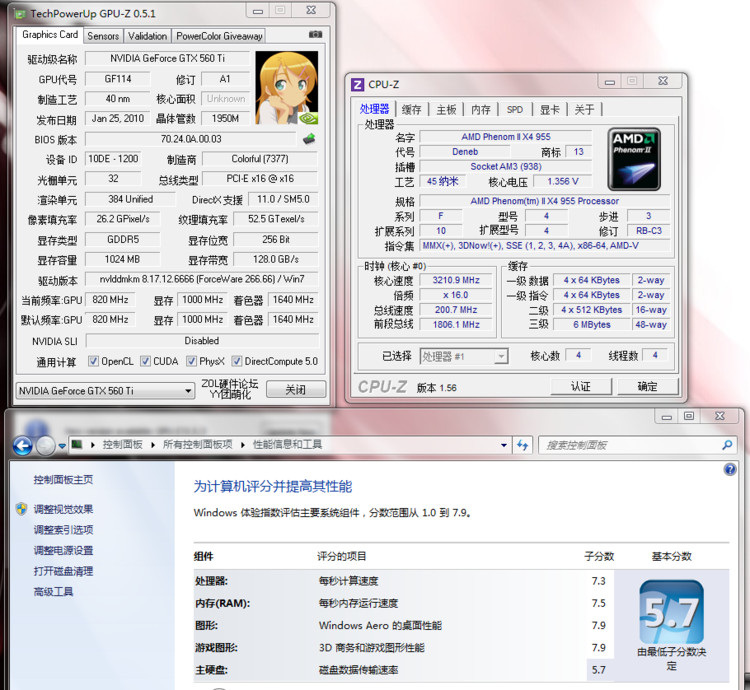Select the 缓存 tab in CPU-Z
This screenshot has width=750, height=690.
pos(411,110)
